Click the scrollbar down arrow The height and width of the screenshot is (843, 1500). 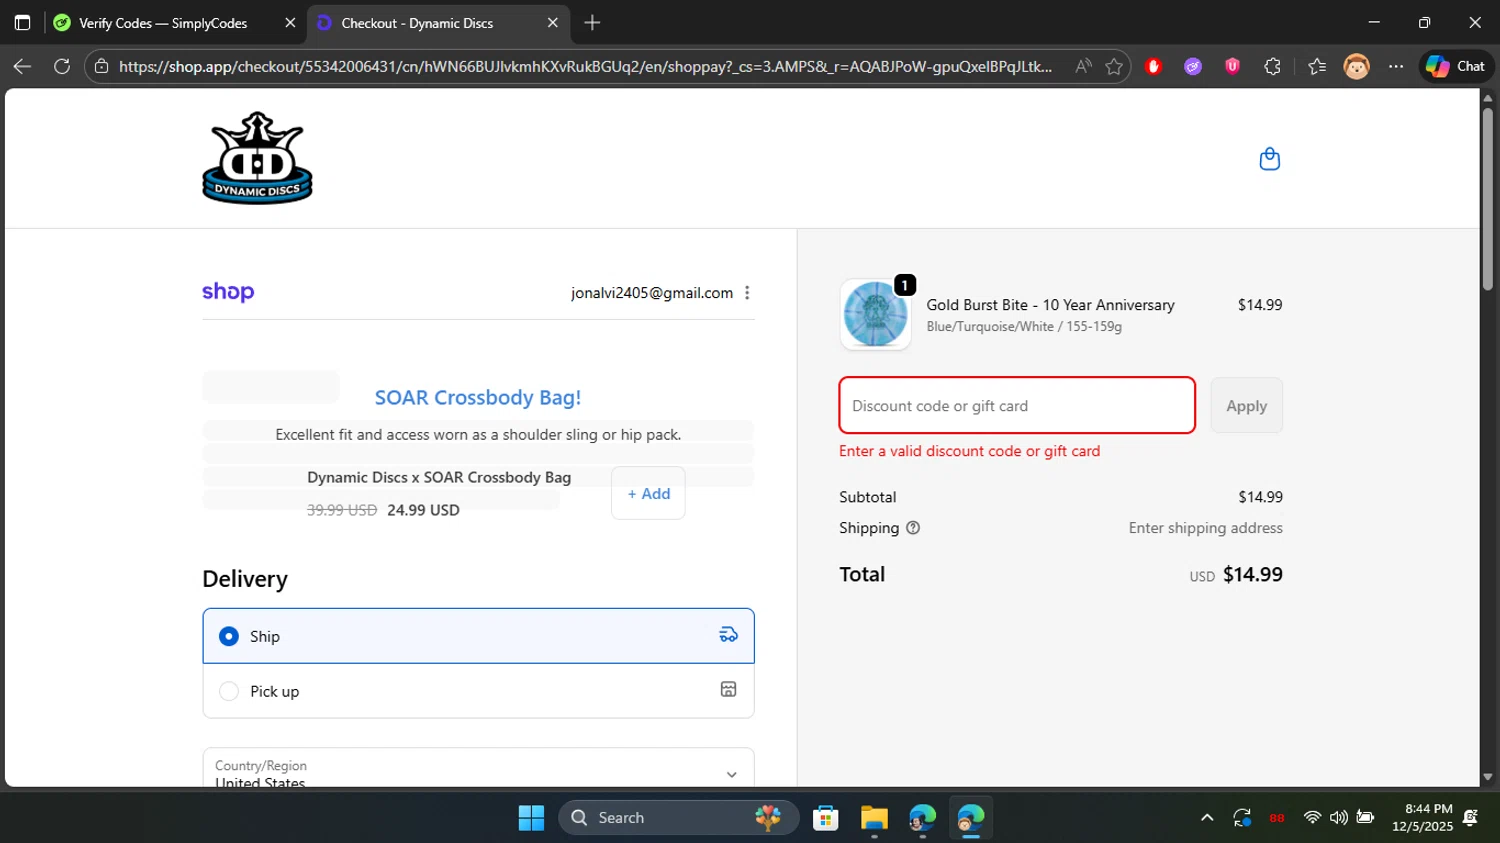[1487, 777]
